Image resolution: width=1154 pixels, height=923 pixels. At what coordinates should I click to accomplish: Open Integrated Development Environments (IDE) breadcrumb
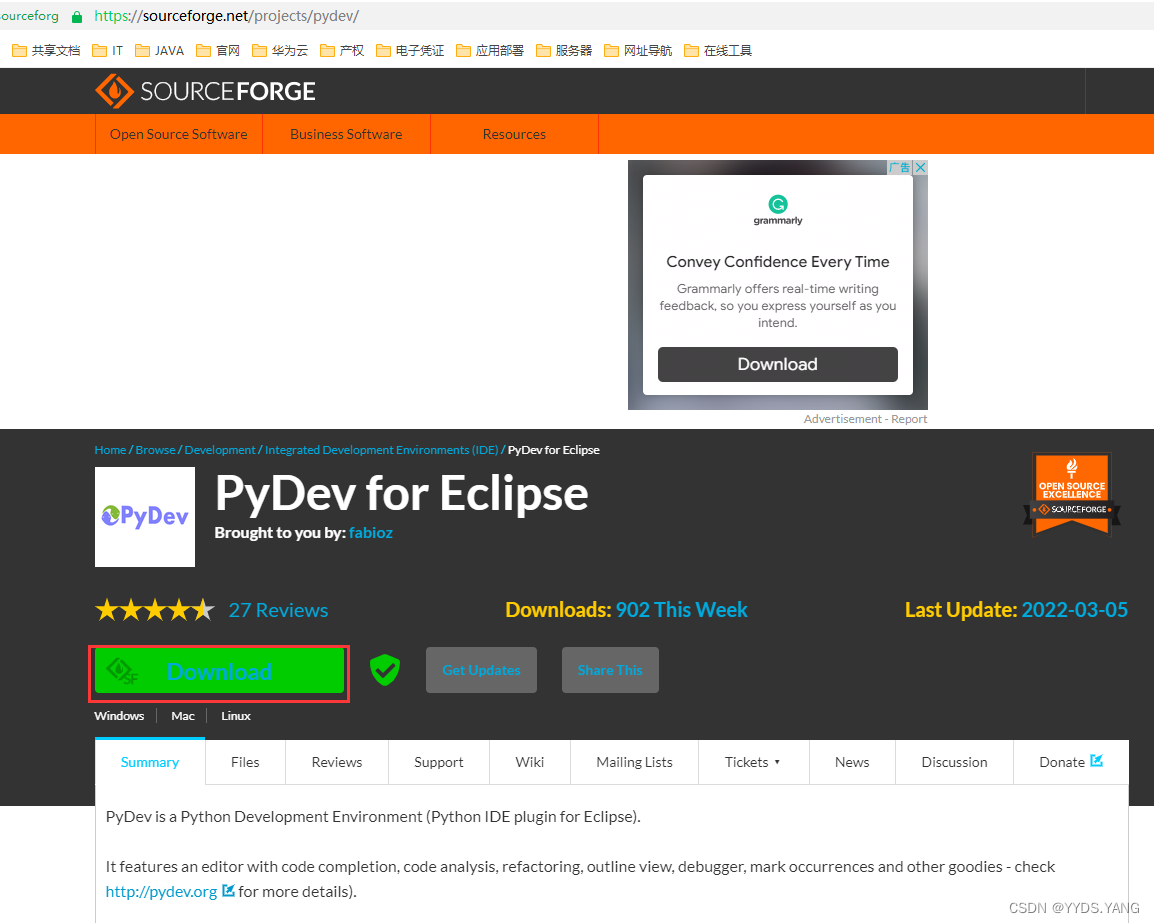point(381,450)
